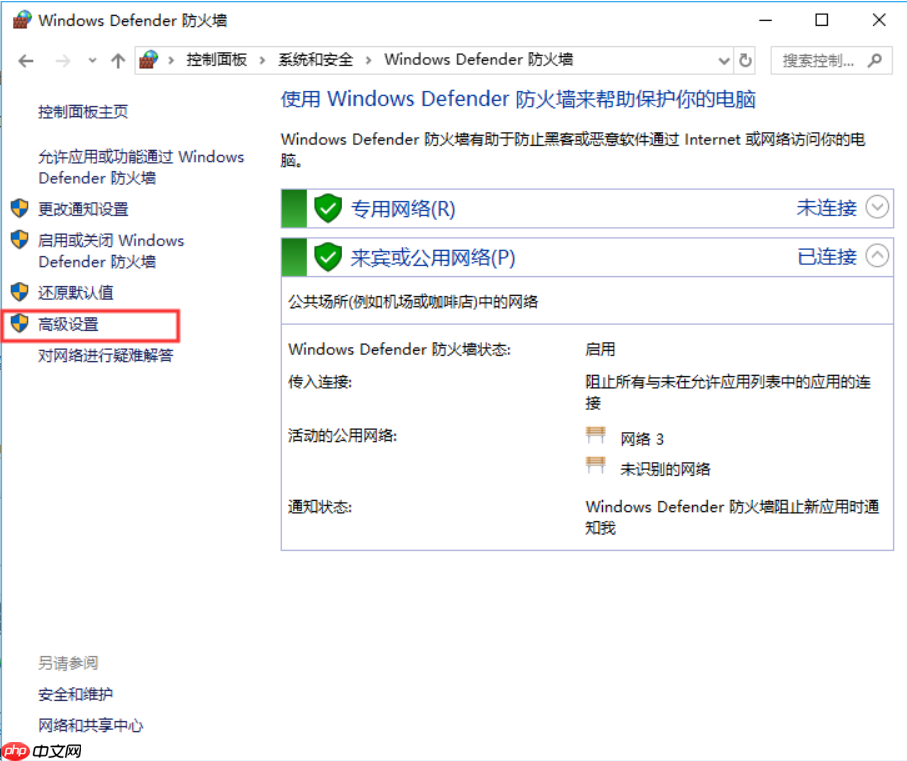Click the Back navigation arrow
Screen dimensions: 907x761
pos(25,61)
